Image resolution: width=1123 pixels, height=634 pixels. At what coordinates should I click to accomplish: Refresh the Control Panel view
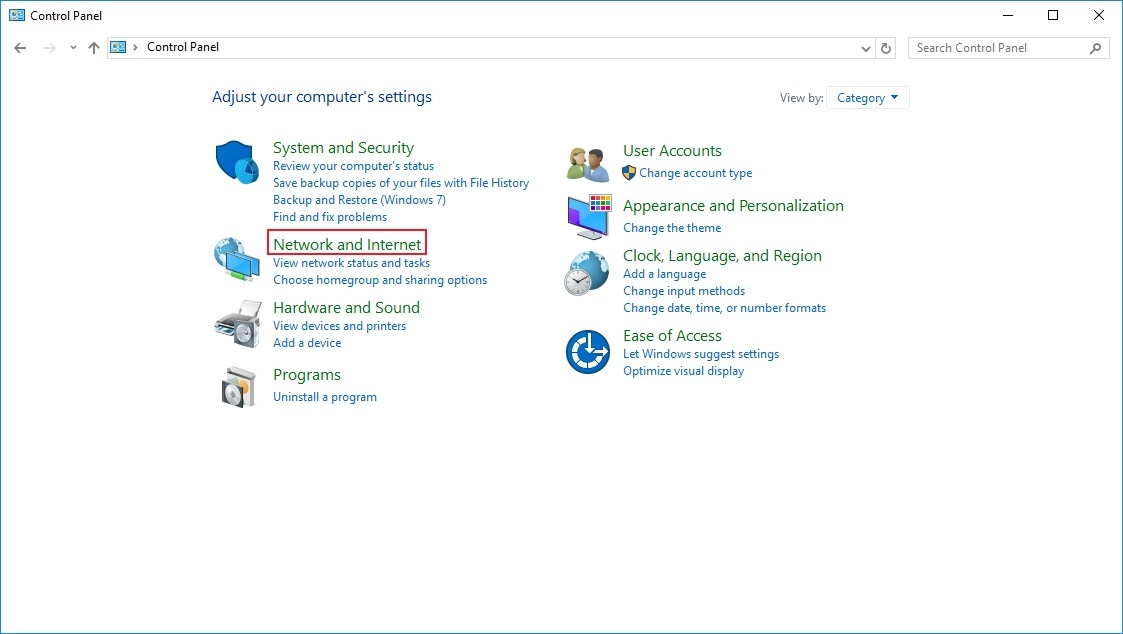[x=885, y=48]
